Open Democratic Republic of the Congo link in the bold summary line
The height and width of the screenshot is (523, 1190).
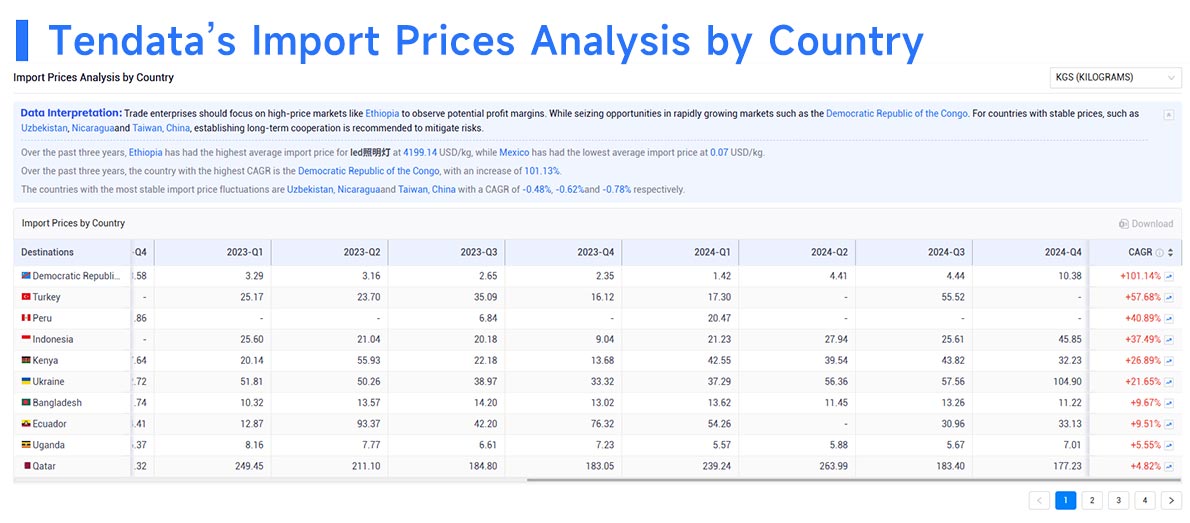pos(896,113)
